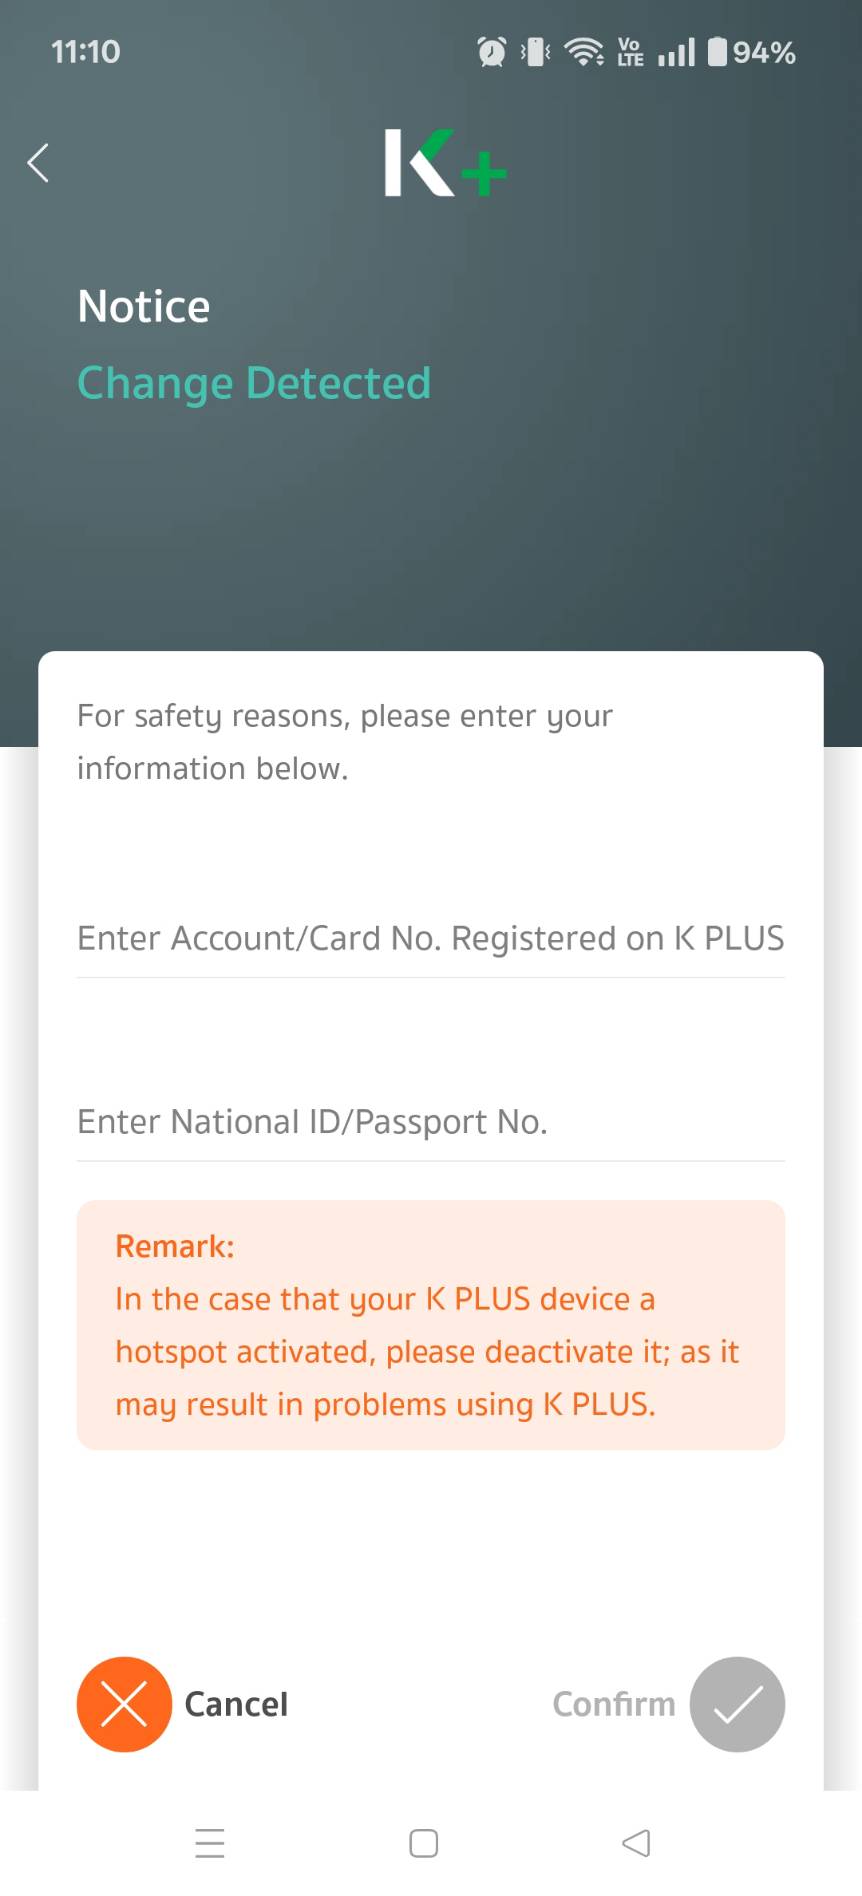Screen dimensions: 862x1896
Task: Focus the Account/Card No. input field
Action: (430, 938)
